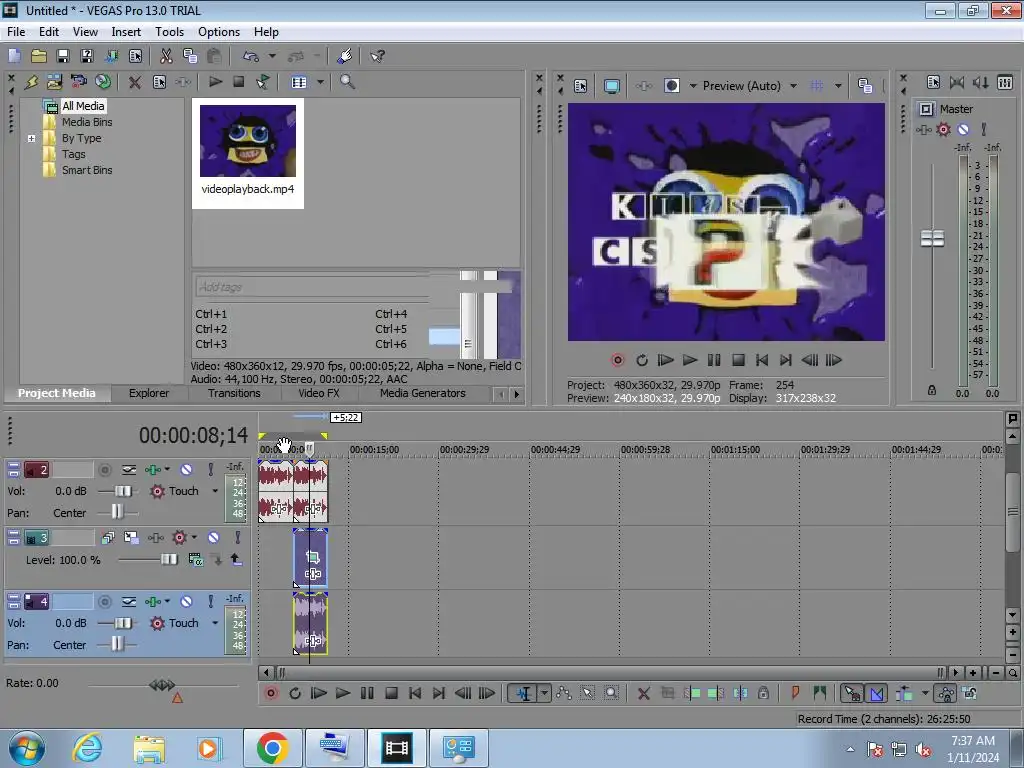Adjust track 2 Vol slider
Screen dimensions: 1024x768
[x=123, y=491]
